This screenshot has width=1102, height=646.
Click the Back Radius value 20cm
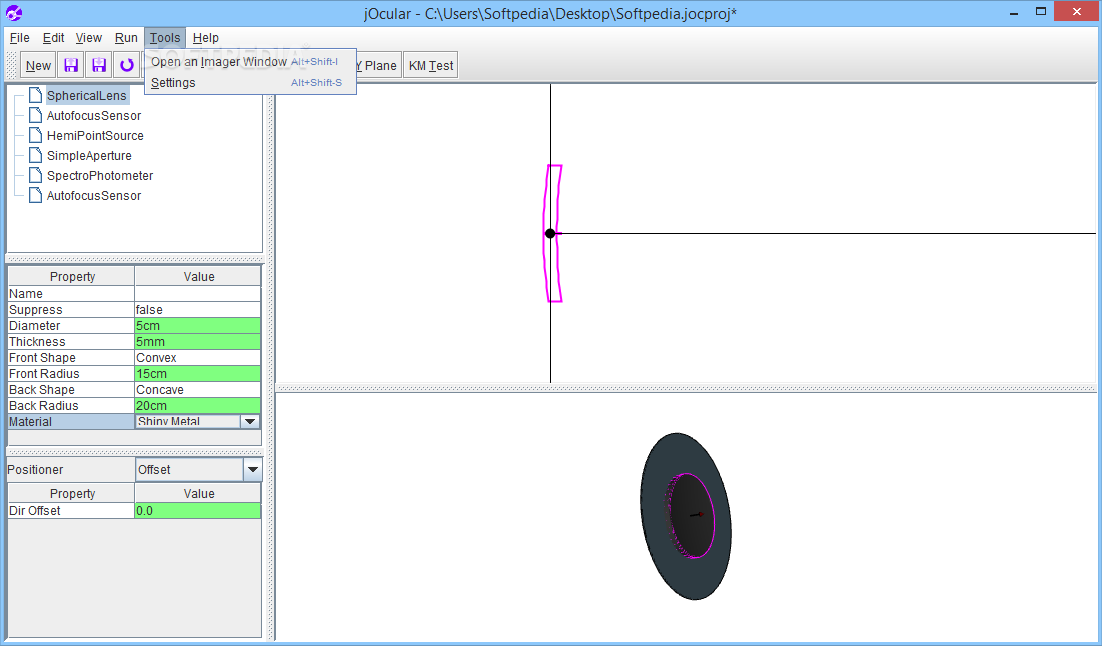[197, 406]
